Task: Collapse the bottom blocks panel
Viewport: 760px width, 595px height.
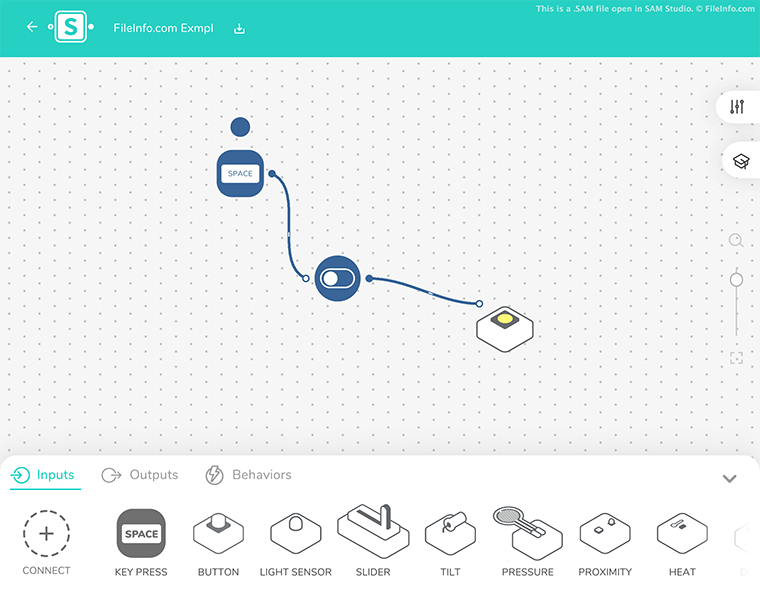Action: click(729, 479)
